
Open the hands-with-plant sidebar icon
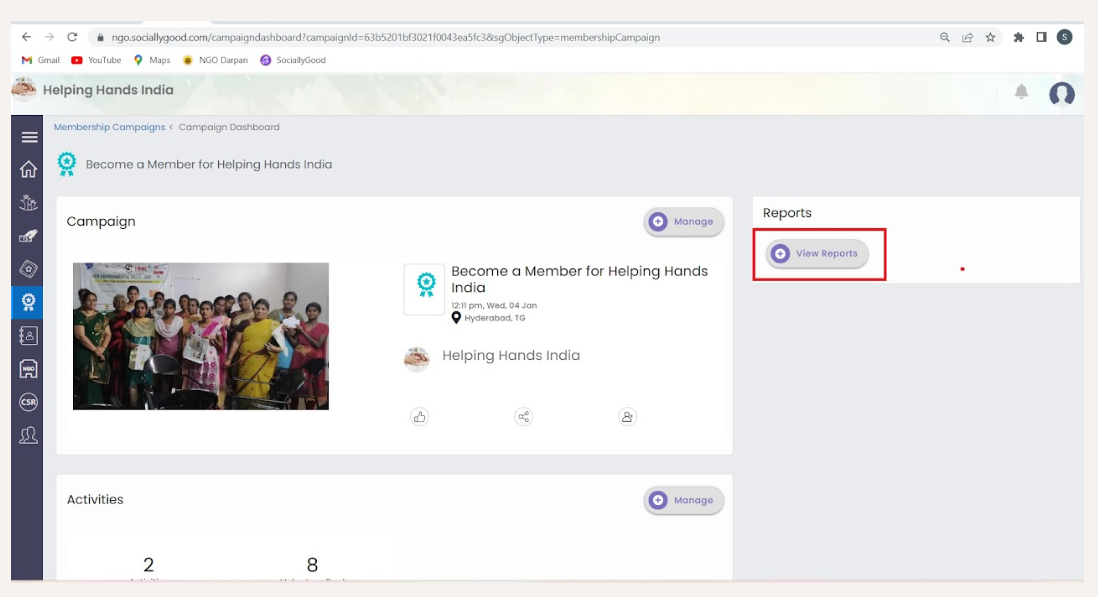tap(29, 203)
